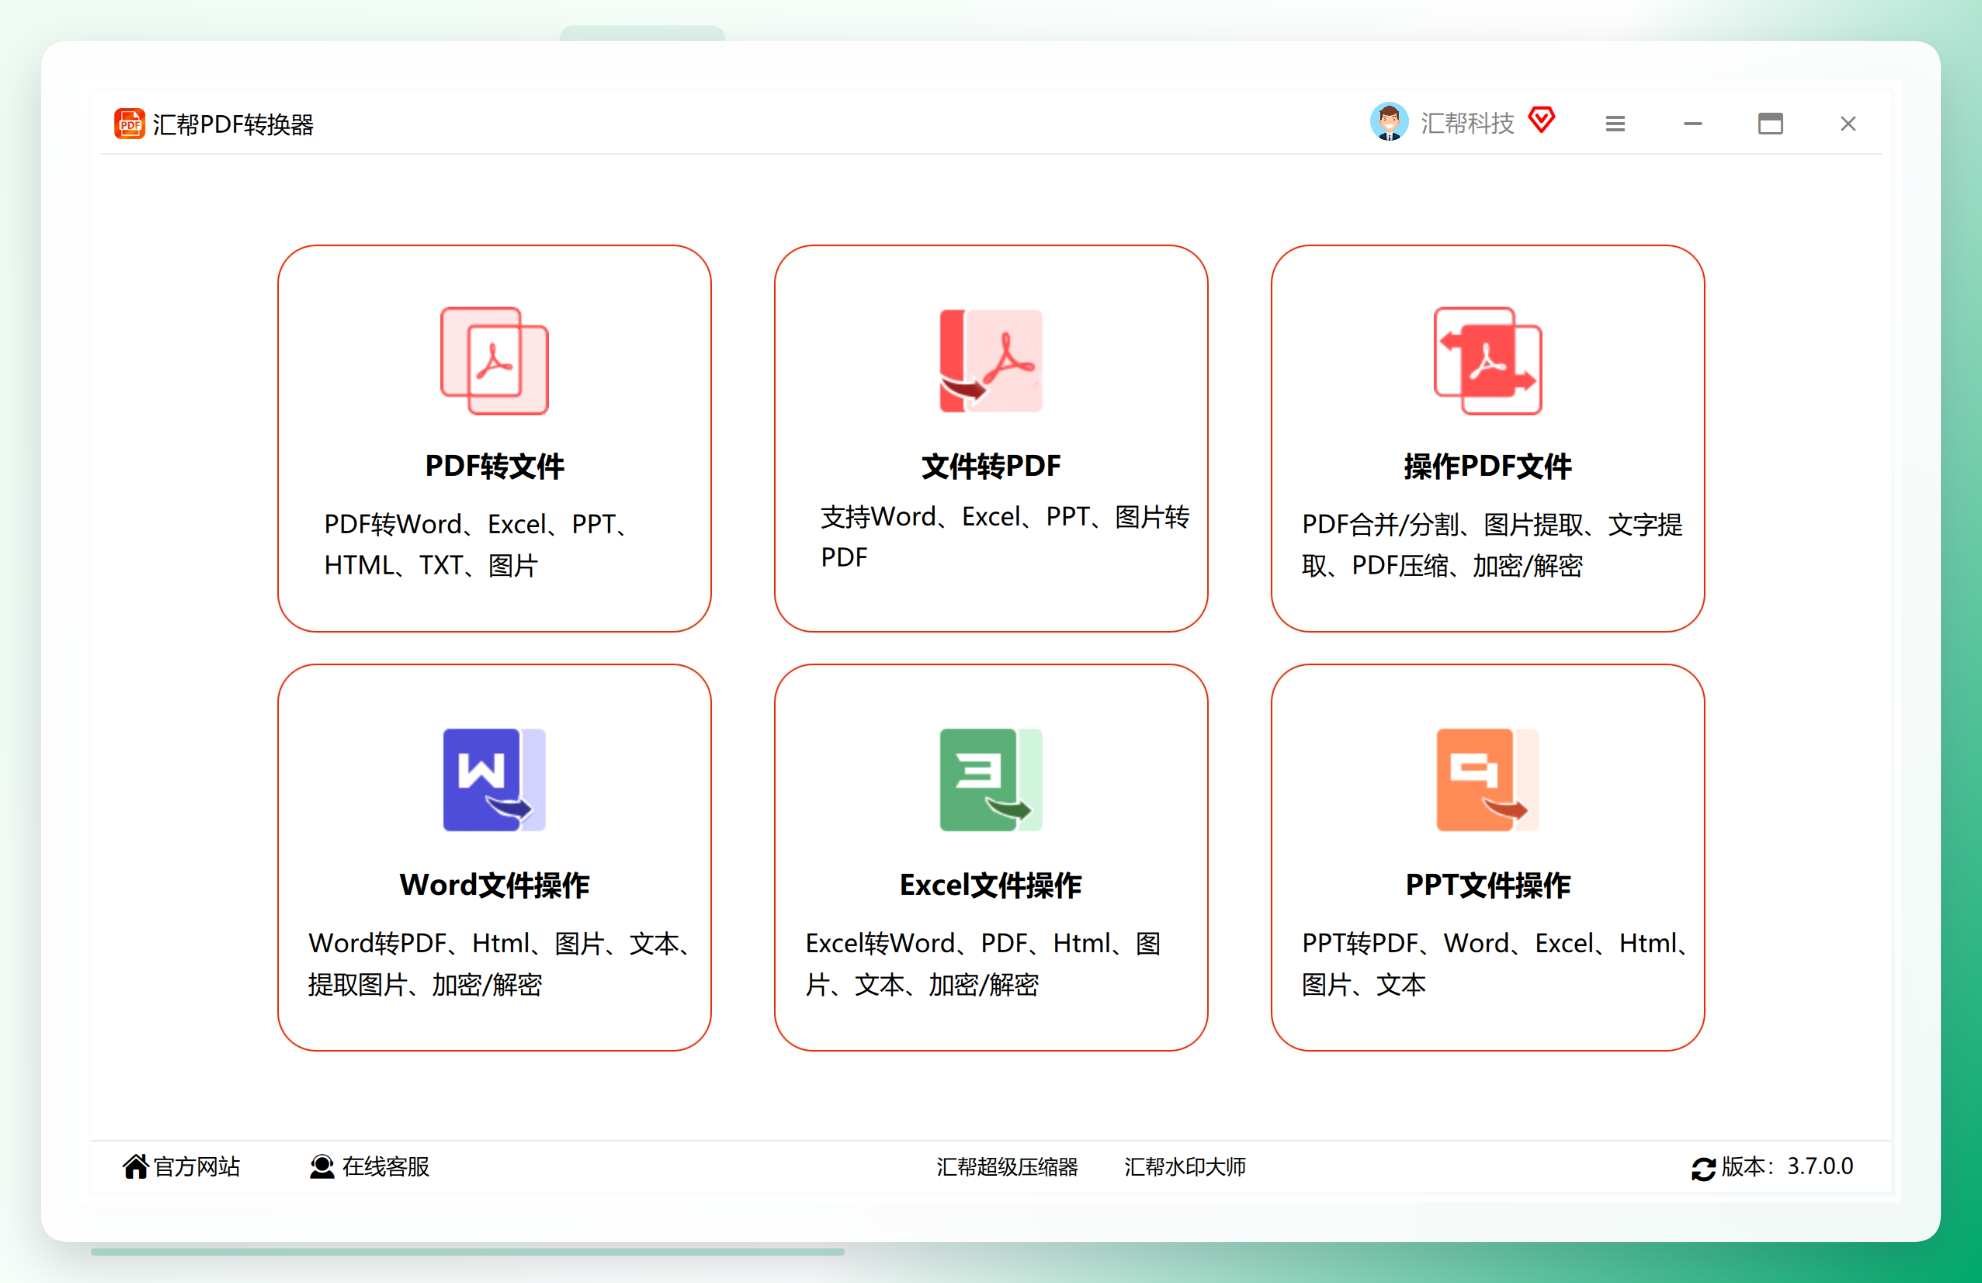This screenshot has height=1283, width=1982.
Task: Select the Excel文件操作 title
Action: (x=991, y=885)
